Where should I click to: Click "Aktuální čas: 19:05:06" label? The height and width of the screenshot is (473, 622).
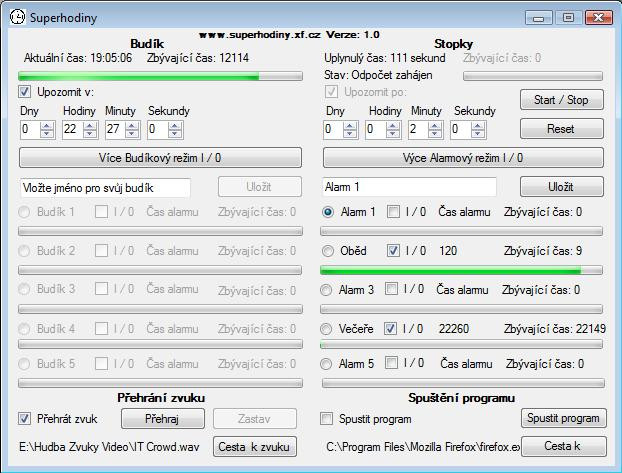[x=78, y=58]
